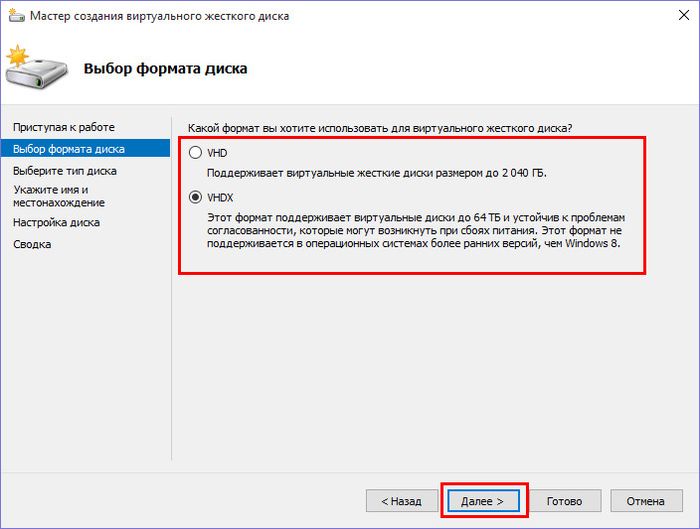
Task: Select the VHD format radio button
Action: pos(196,153)
